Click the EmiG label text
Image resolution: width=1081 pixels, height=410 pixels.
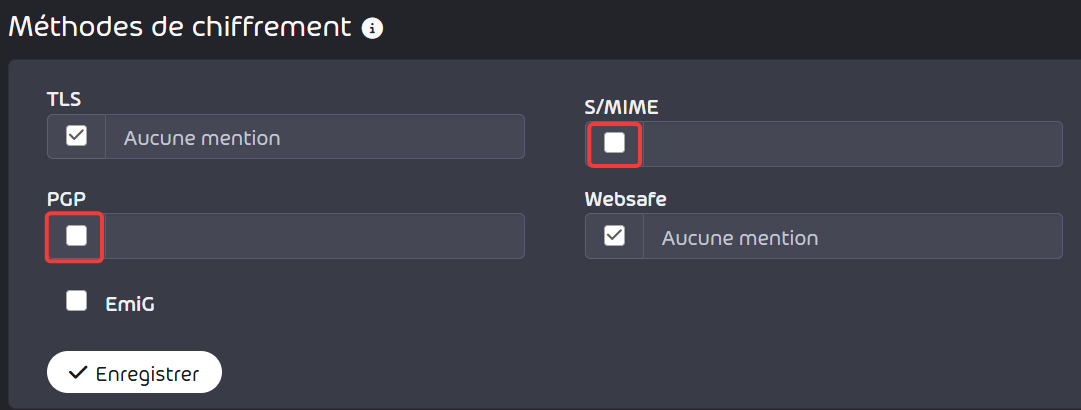point(130,304)
